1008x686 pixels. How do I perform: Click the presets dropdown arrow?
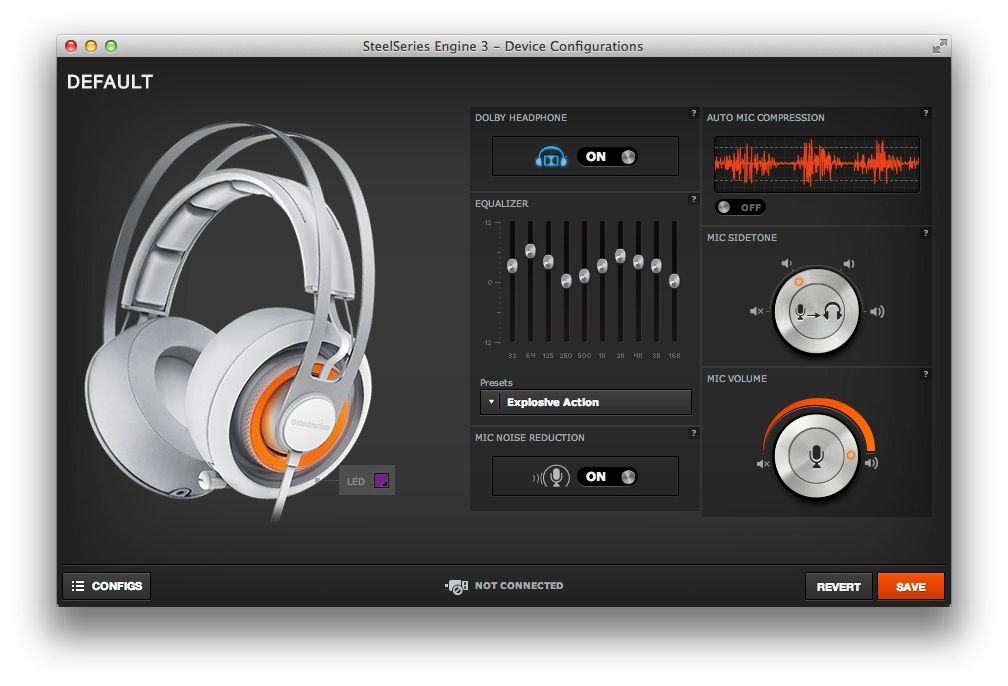pyautogui.click(x=490, y=402)
